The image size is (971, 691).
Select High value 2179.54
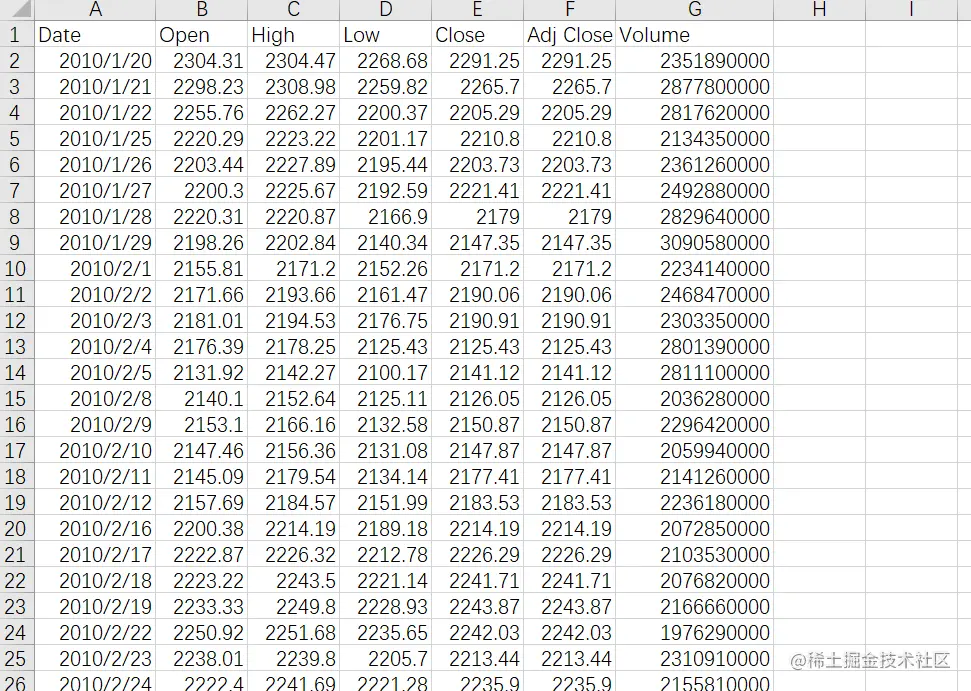coord(294,477)
